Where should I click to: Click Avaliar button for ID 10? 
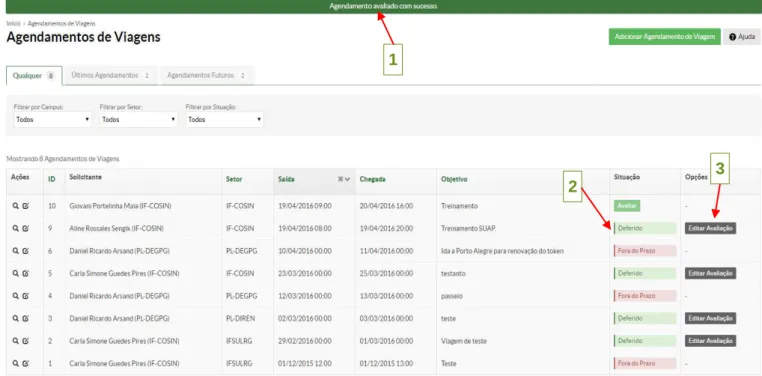627,206
